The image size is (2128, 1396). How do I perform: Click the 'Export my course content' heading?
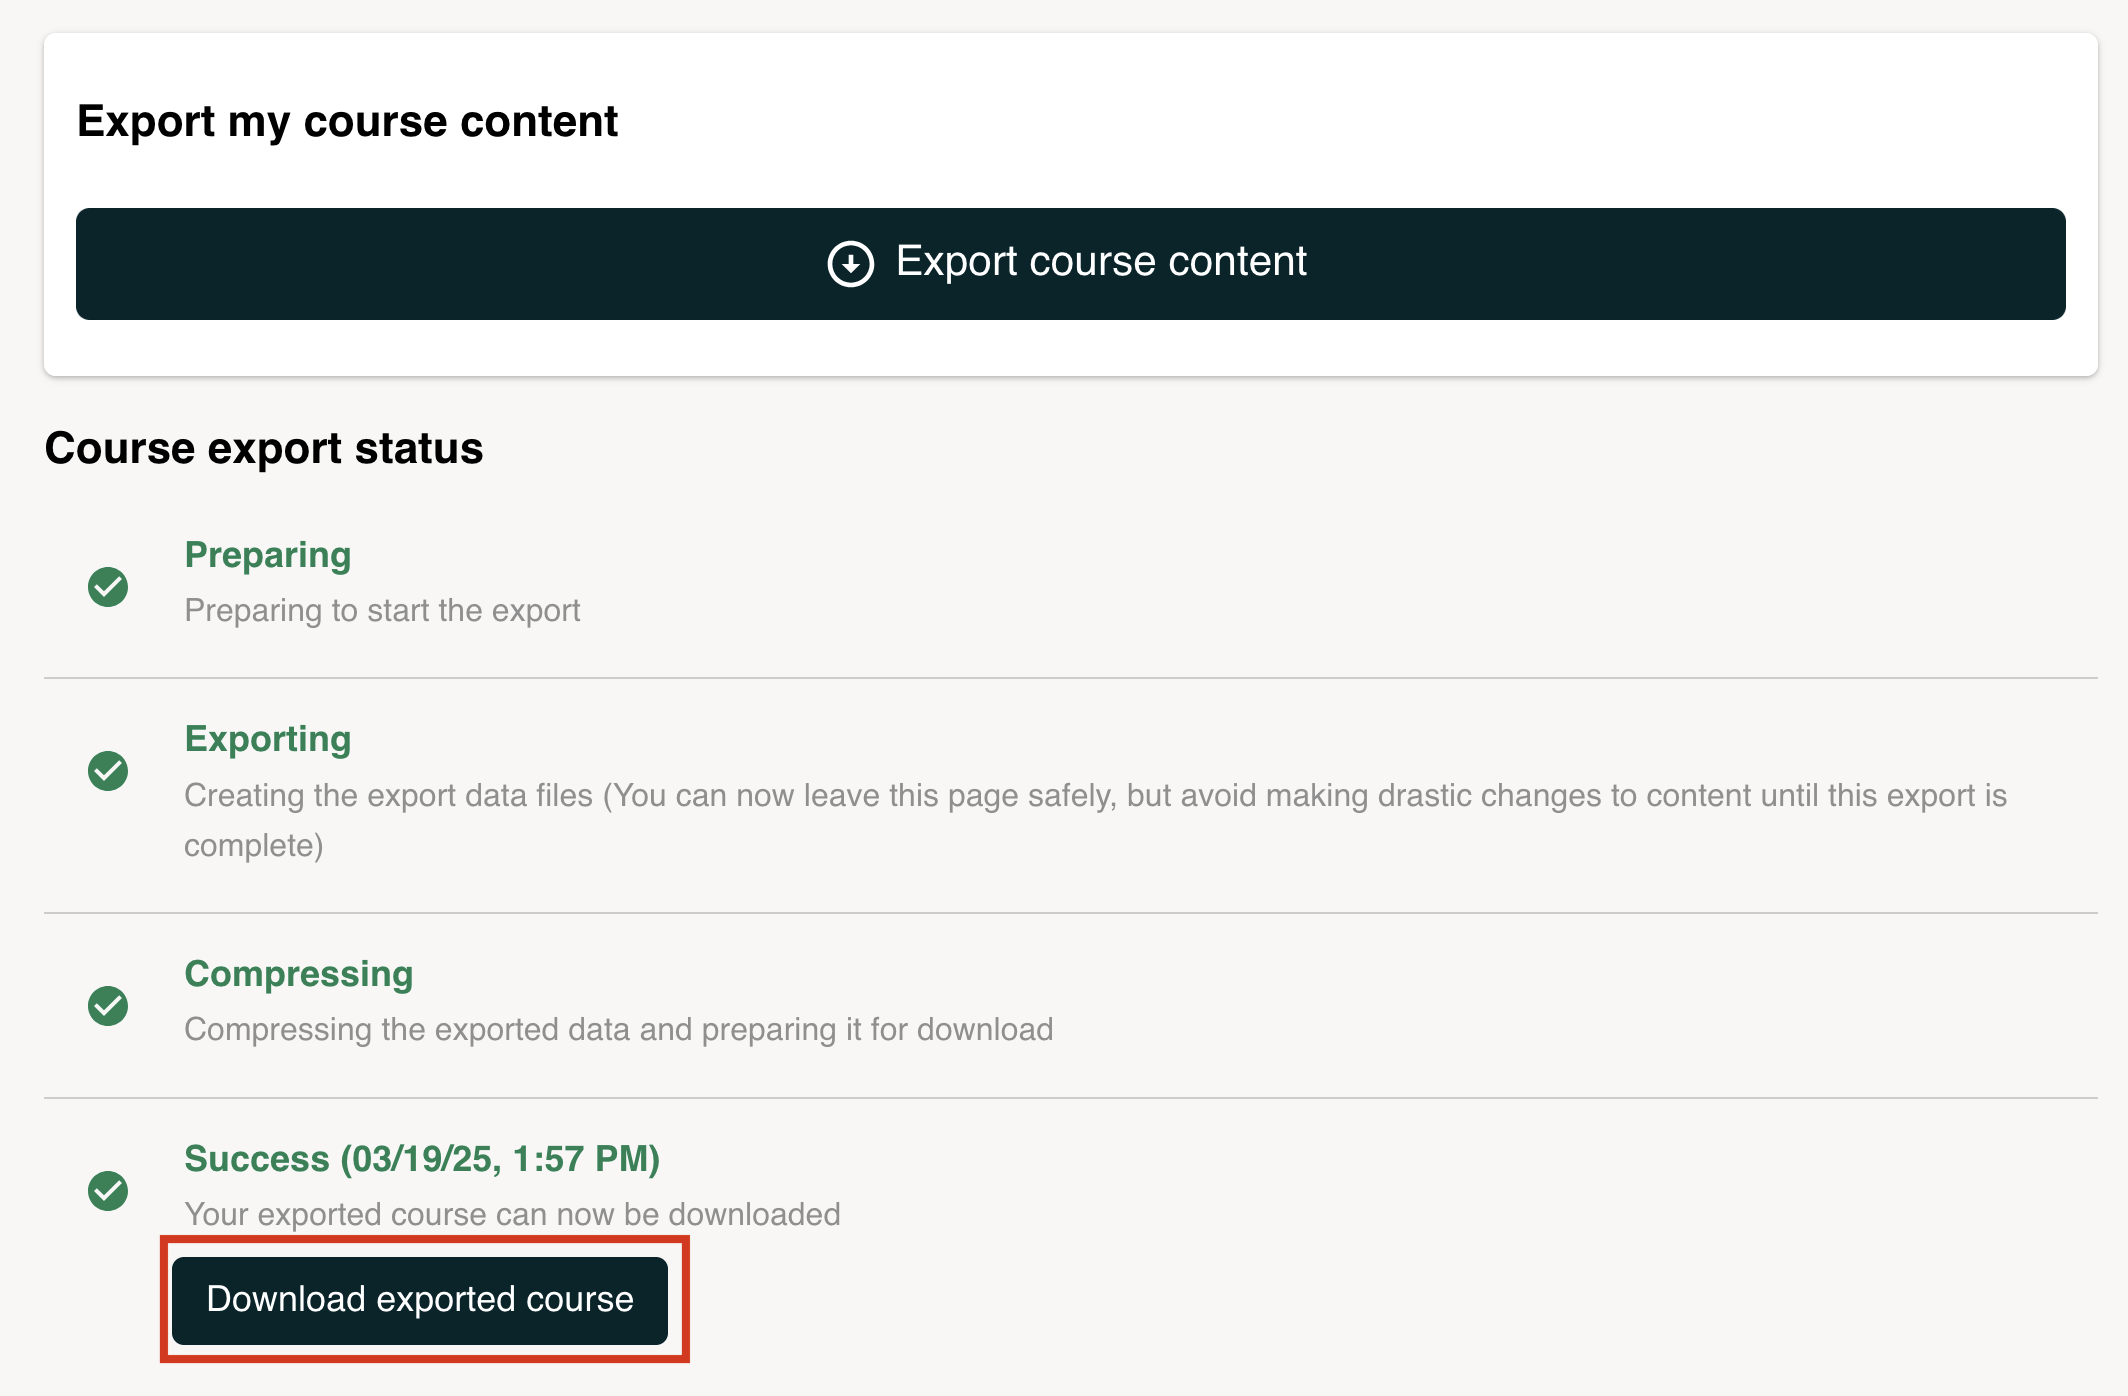pyautogui.click(x=347, y=122)
